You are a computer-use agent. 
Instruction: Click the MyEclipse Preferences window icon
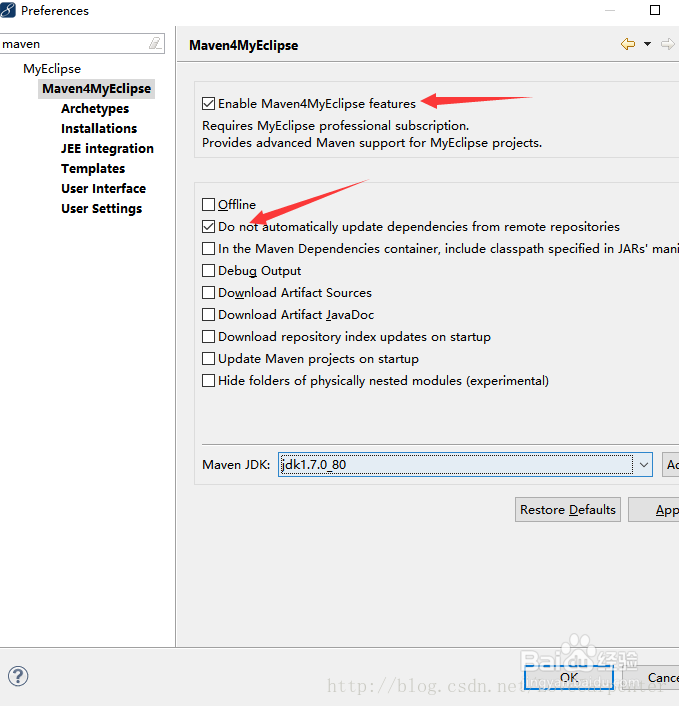click(x=8, y=10)
